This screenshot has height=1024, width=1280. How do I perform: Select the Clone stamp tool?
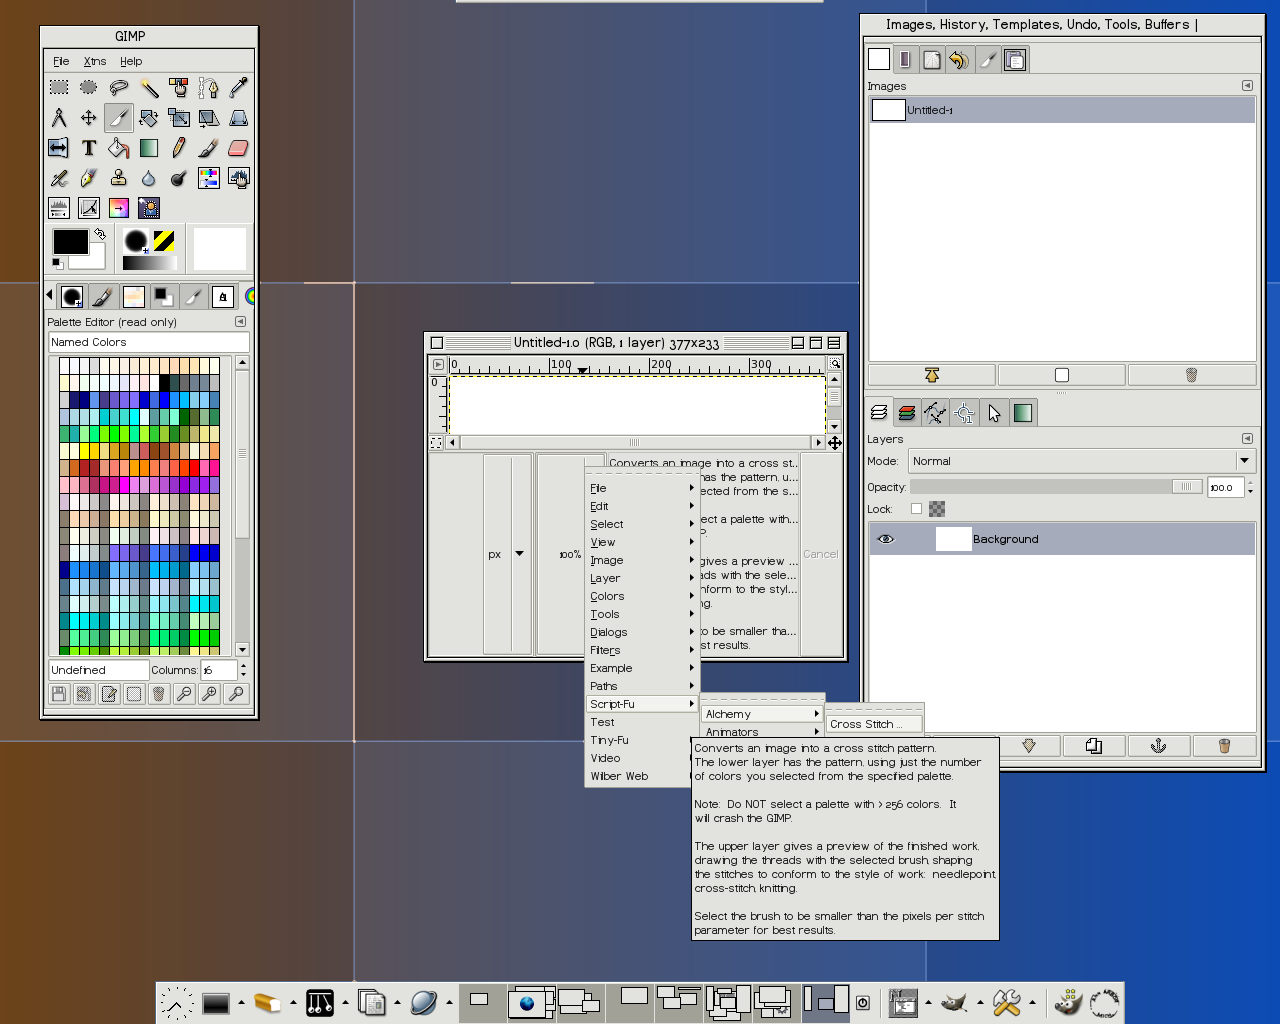tap(119, 178)
